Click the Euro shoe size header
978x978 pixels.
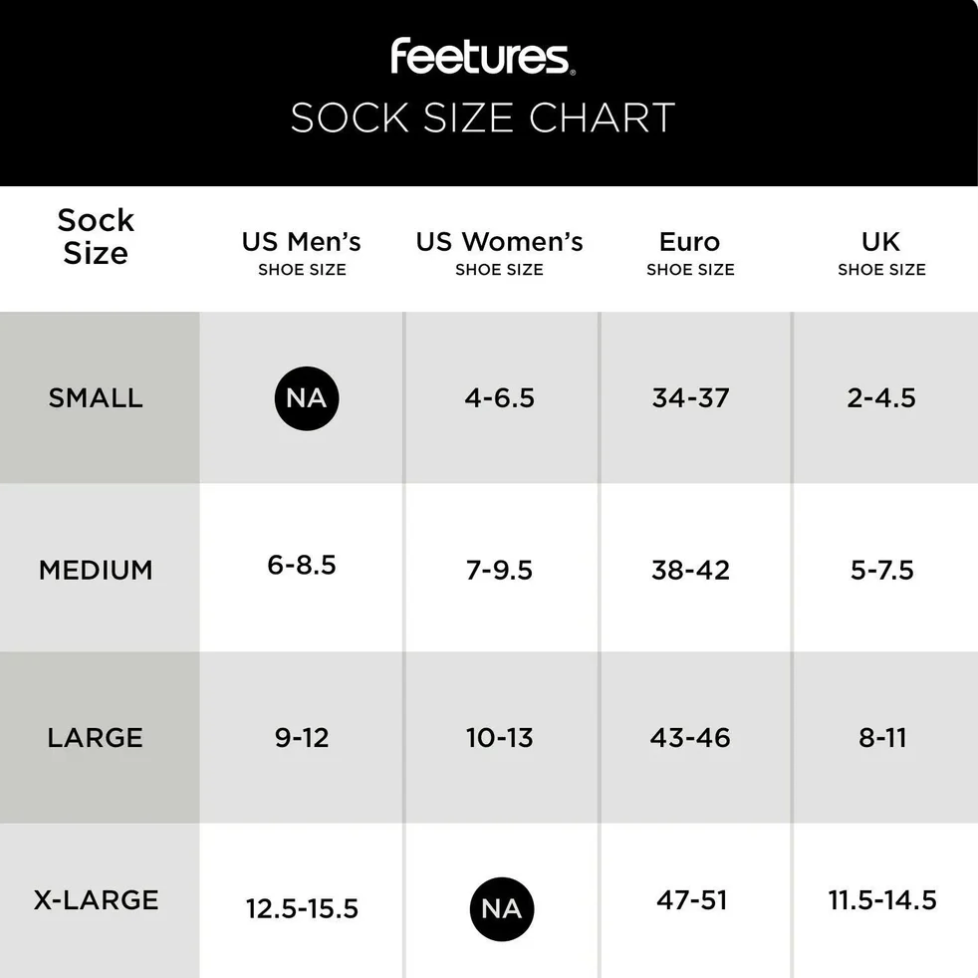(x=690, y=253)
